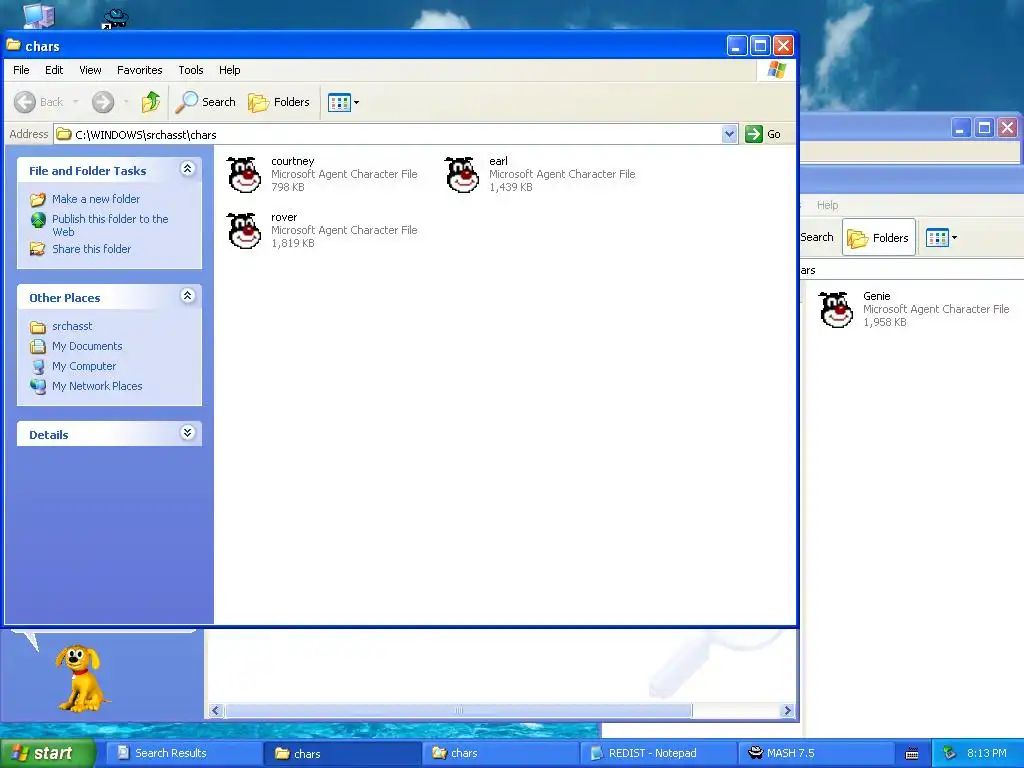Switch to REDIST - Notepad taskbar button
This screenshot has height=768, width=1024.
658,754
